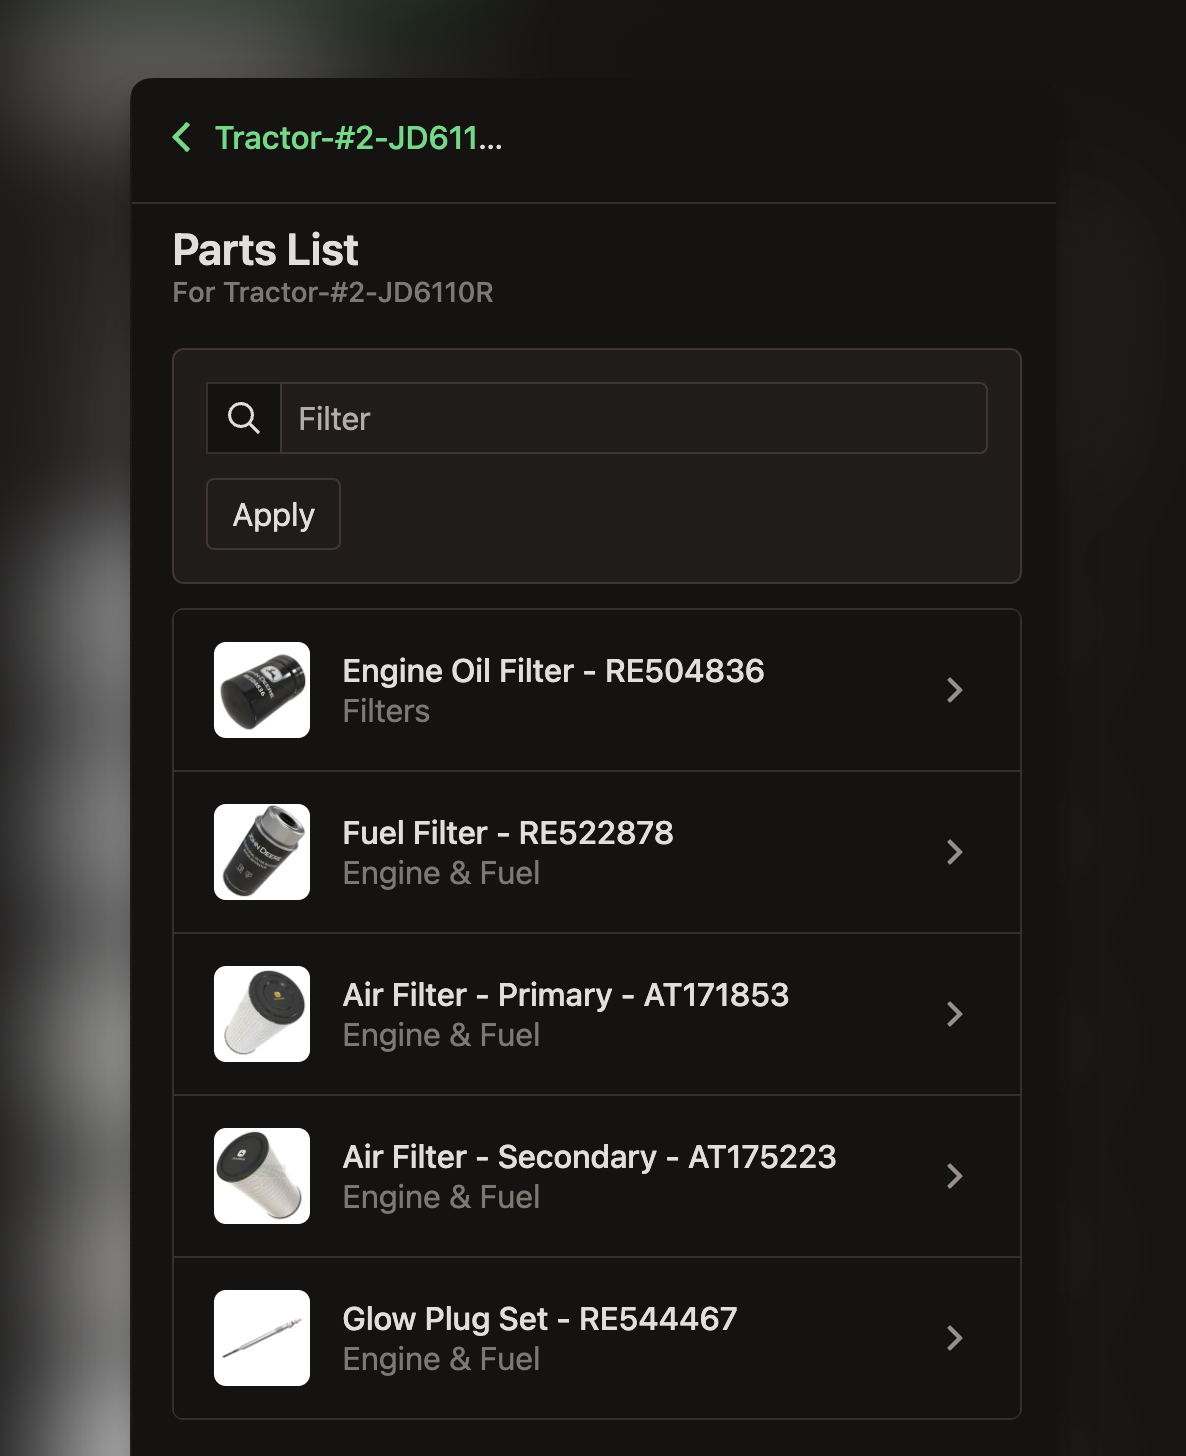1186x1456 pixels.
Task: Click the primary Air Filter product image
Action: click(261, 1014)
